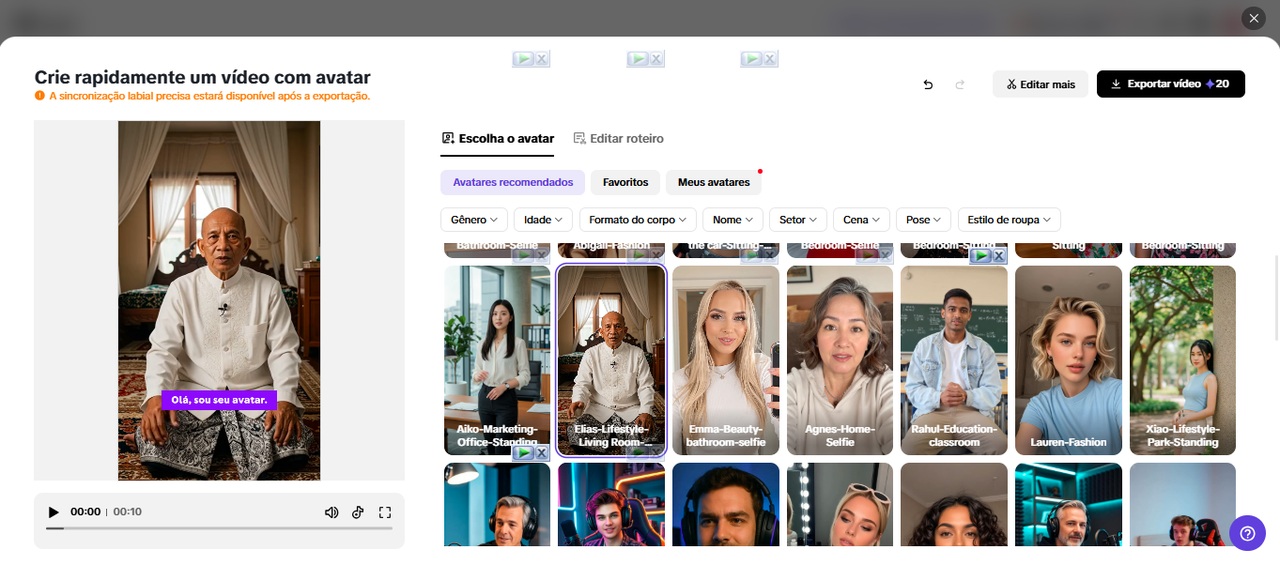The width and height of the screenshot is (1280, 565).
Task: Select Avatares recomendados filter
Action: pos(512,182)
